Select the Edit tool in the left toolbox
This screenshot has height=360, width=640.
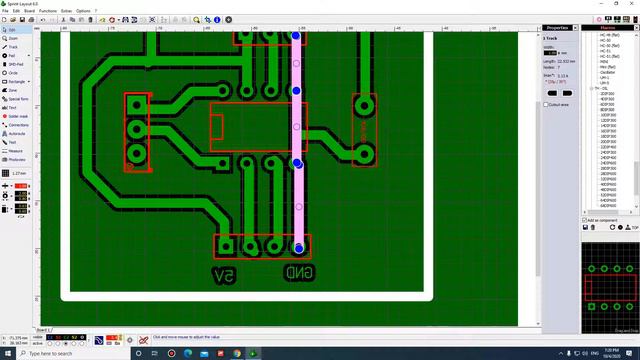16,30
